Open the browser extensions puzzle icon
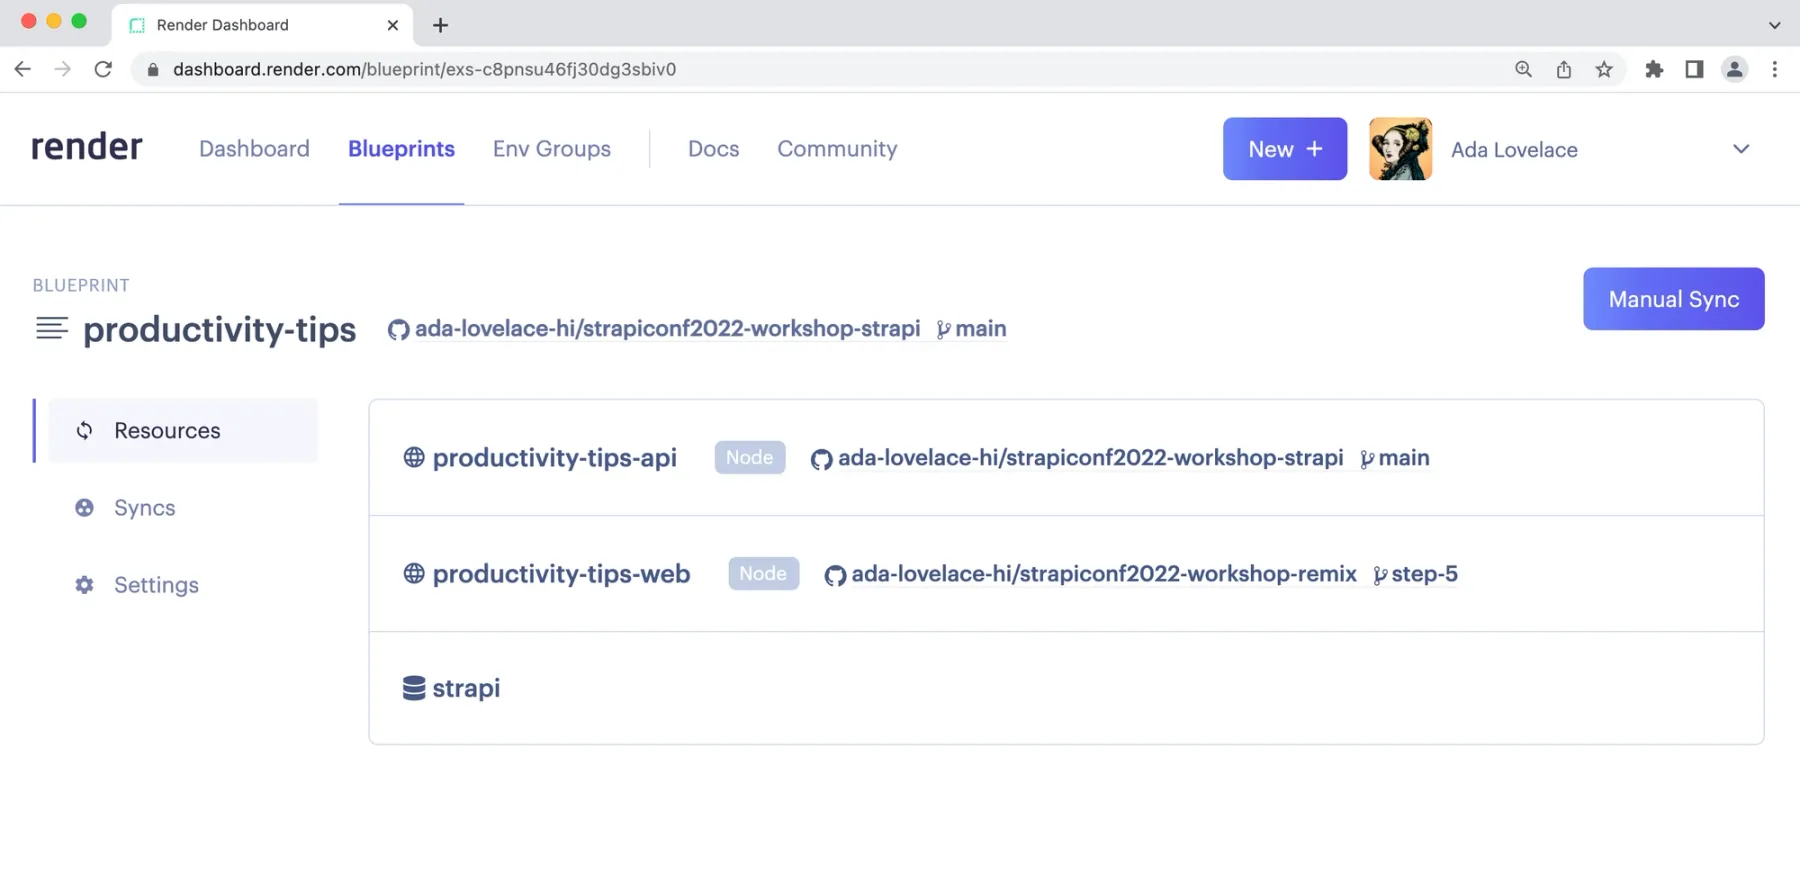1800x874 pixels. tap(1654, 69)
